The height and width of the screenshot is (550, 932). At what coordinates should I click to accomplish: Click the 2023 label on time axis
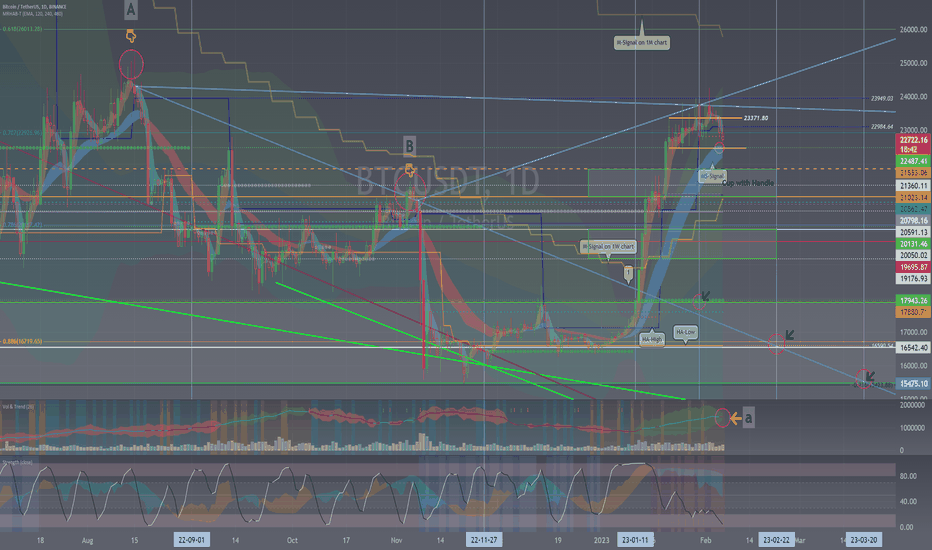click(602, 540)
